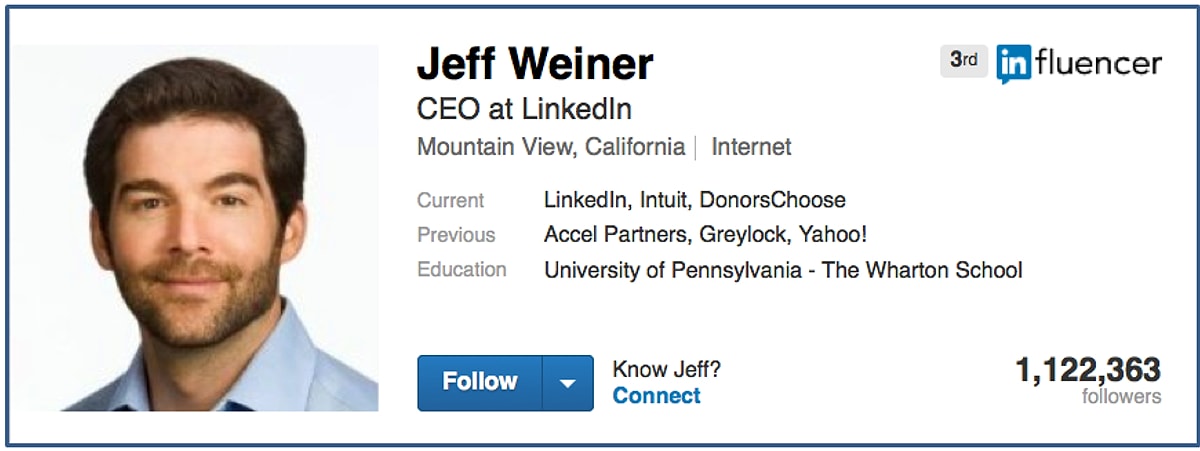Click the name Jeff Weiner heading

[x=535, y=65]
